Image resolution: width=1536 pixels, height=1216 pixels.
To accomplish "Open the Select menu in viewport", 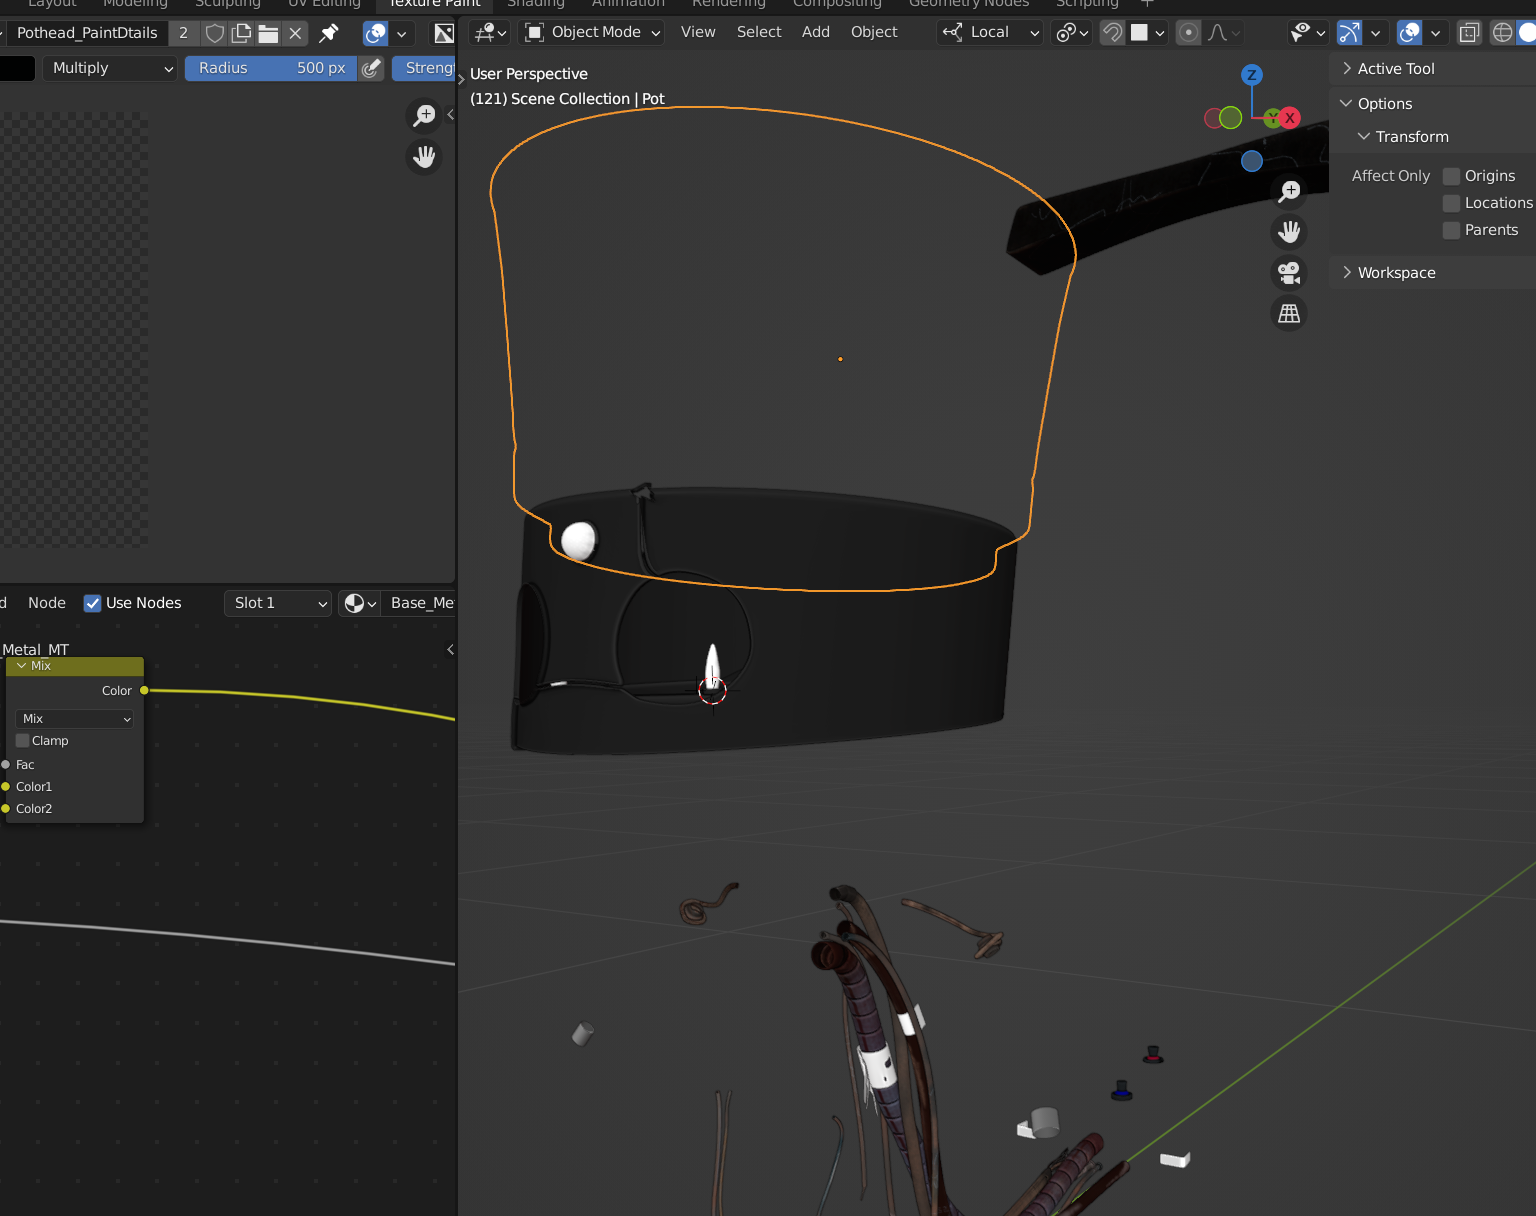I will [759, 32].
